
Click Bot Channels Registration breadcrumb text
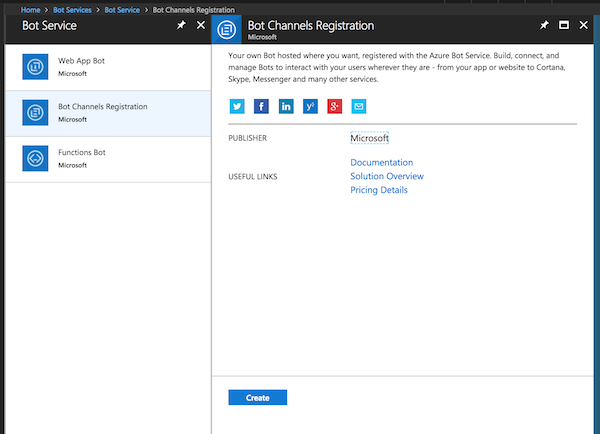(x=194, y=10)
